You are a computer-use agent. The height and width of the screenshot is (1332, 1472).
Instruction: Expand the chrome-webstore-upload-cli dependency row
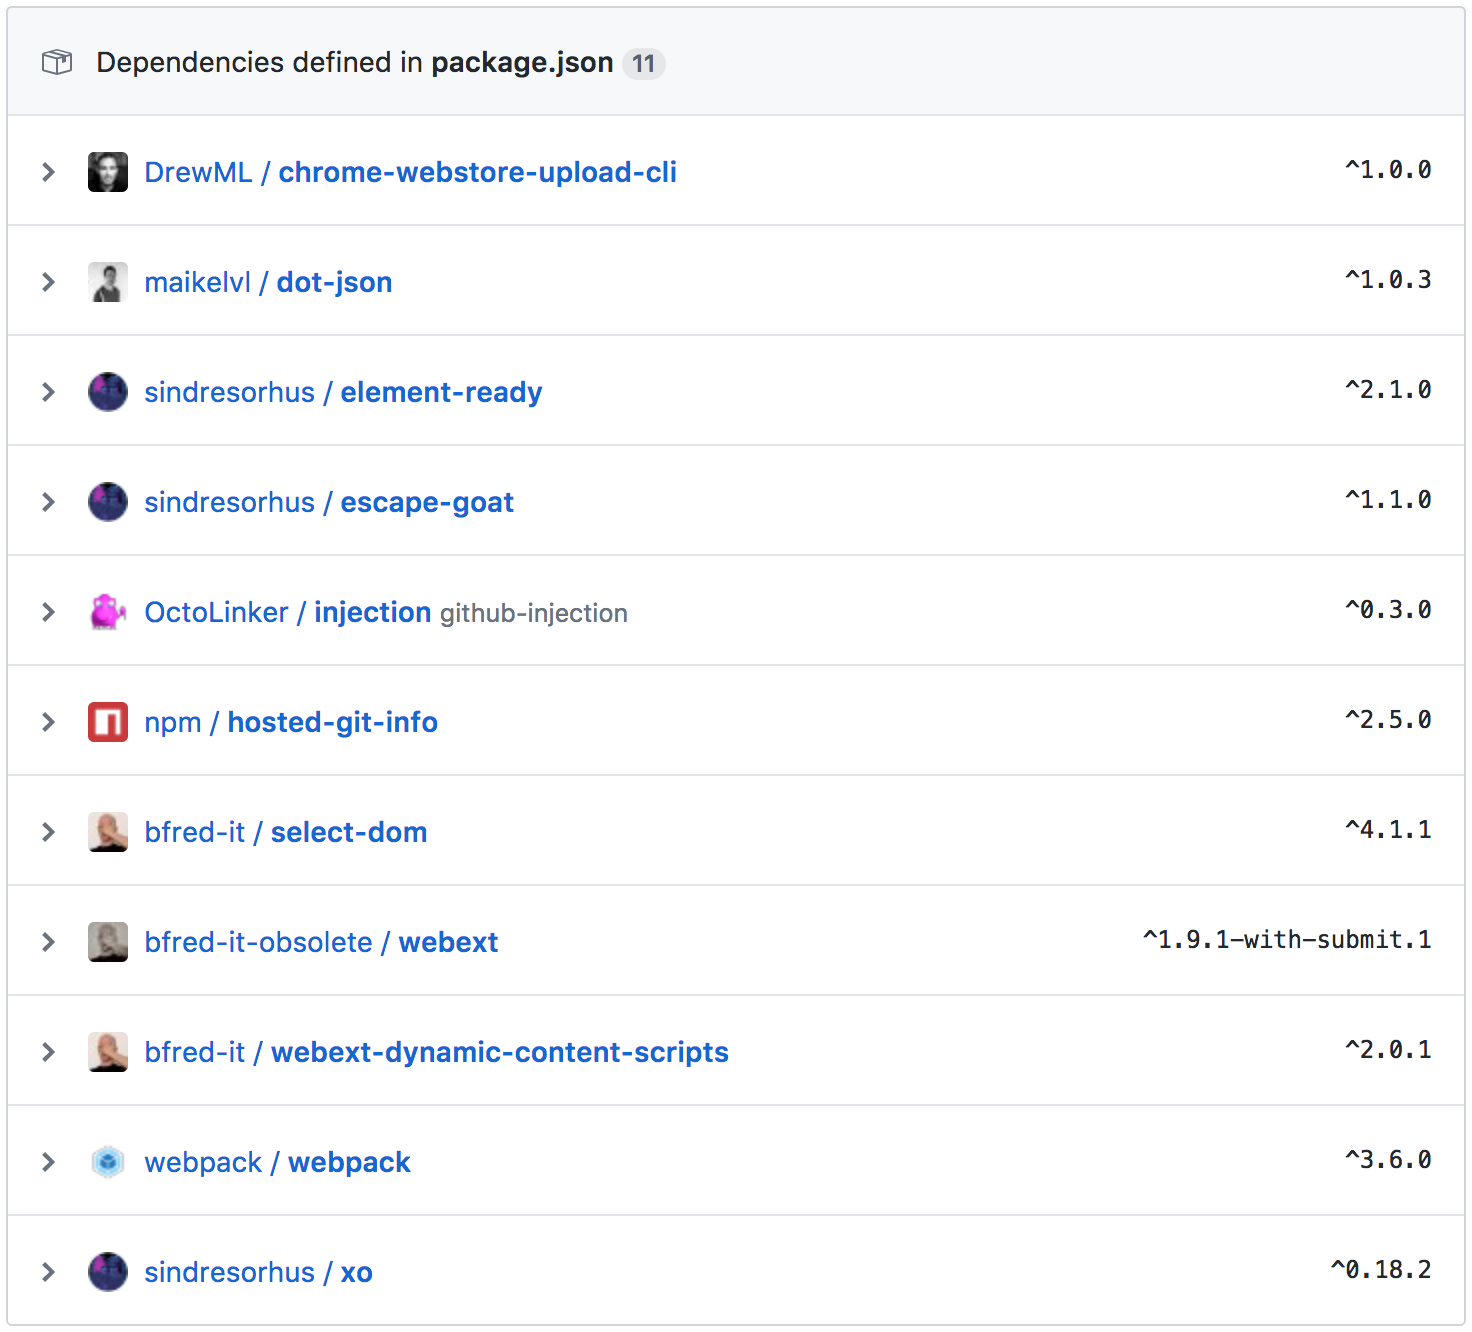[x=48, y=171]
